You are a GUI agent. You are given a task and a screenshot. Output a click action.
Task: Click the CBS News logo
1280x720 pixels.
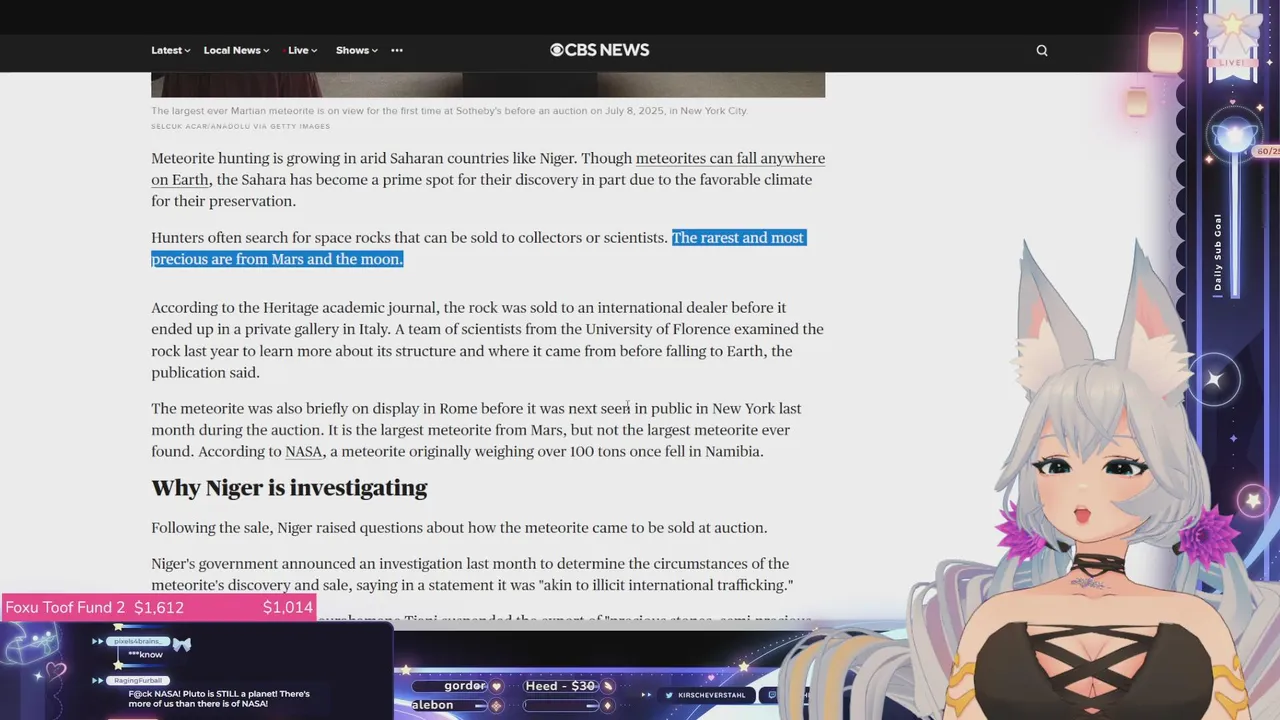(599, 50)
